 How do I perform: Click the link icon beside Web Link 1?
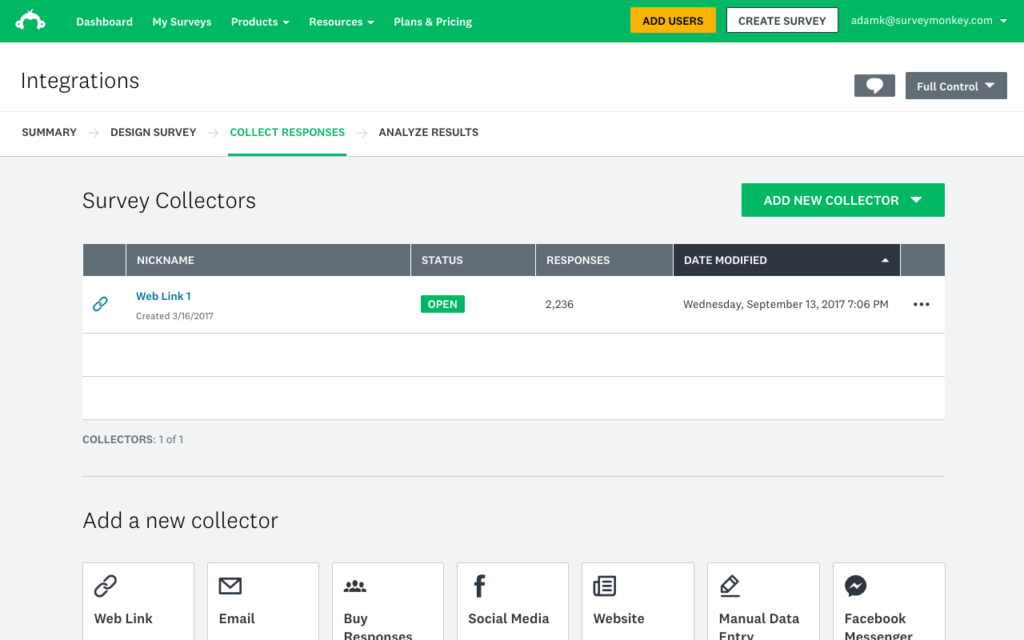pyautogui.click(x=100, y=304)
